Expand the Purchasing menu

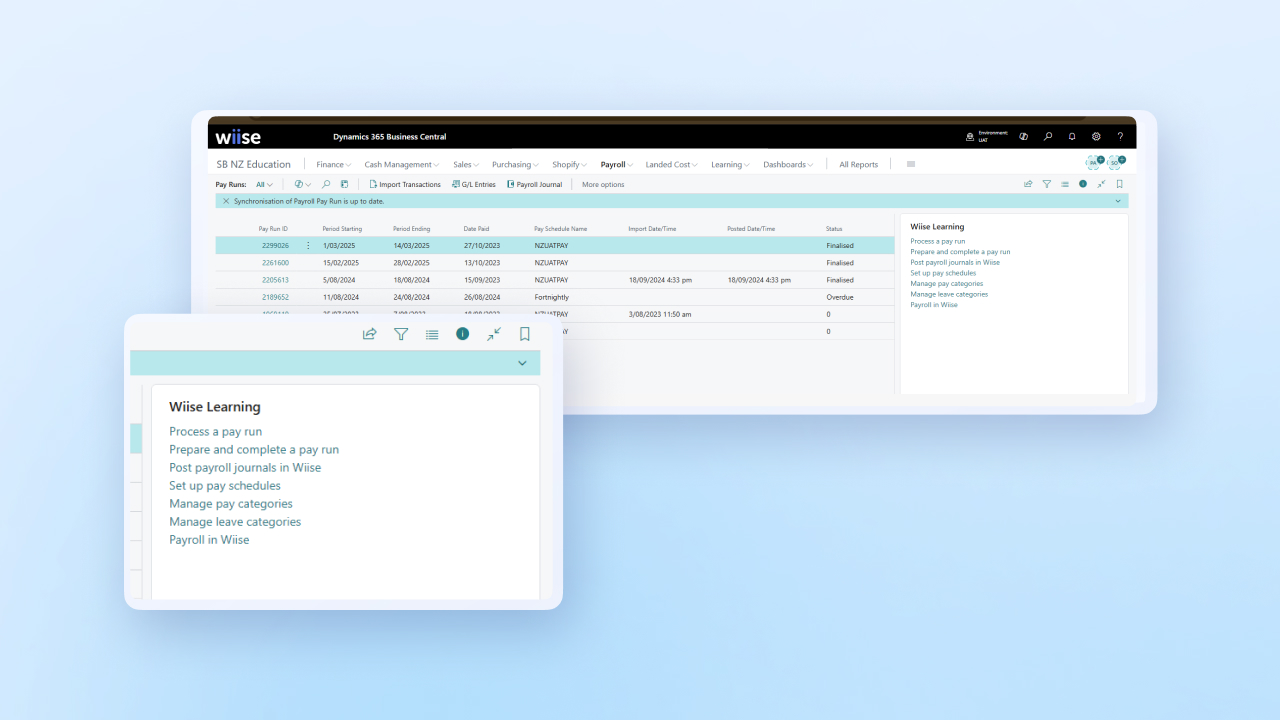[x=515, y=164]
